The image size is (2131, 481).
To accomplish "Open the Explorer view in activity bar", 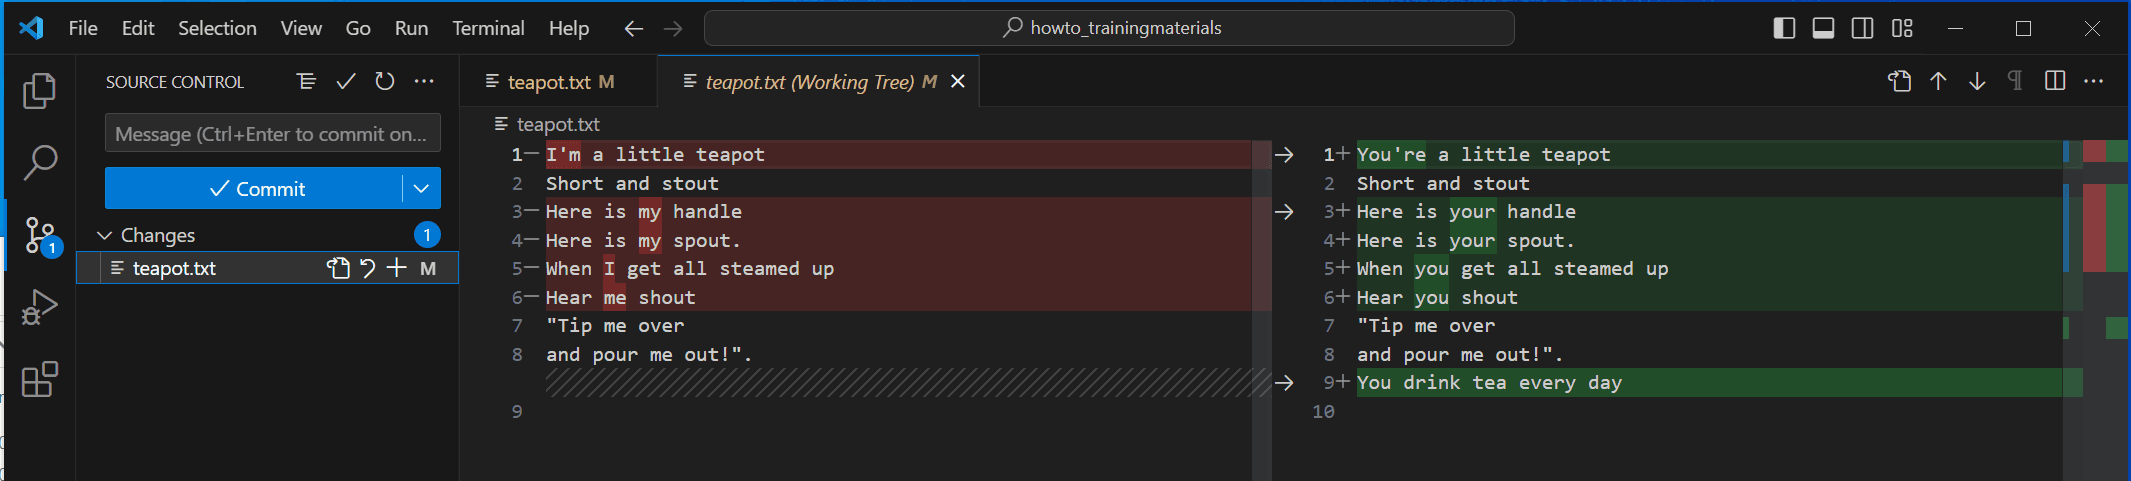I will point(39,91).
